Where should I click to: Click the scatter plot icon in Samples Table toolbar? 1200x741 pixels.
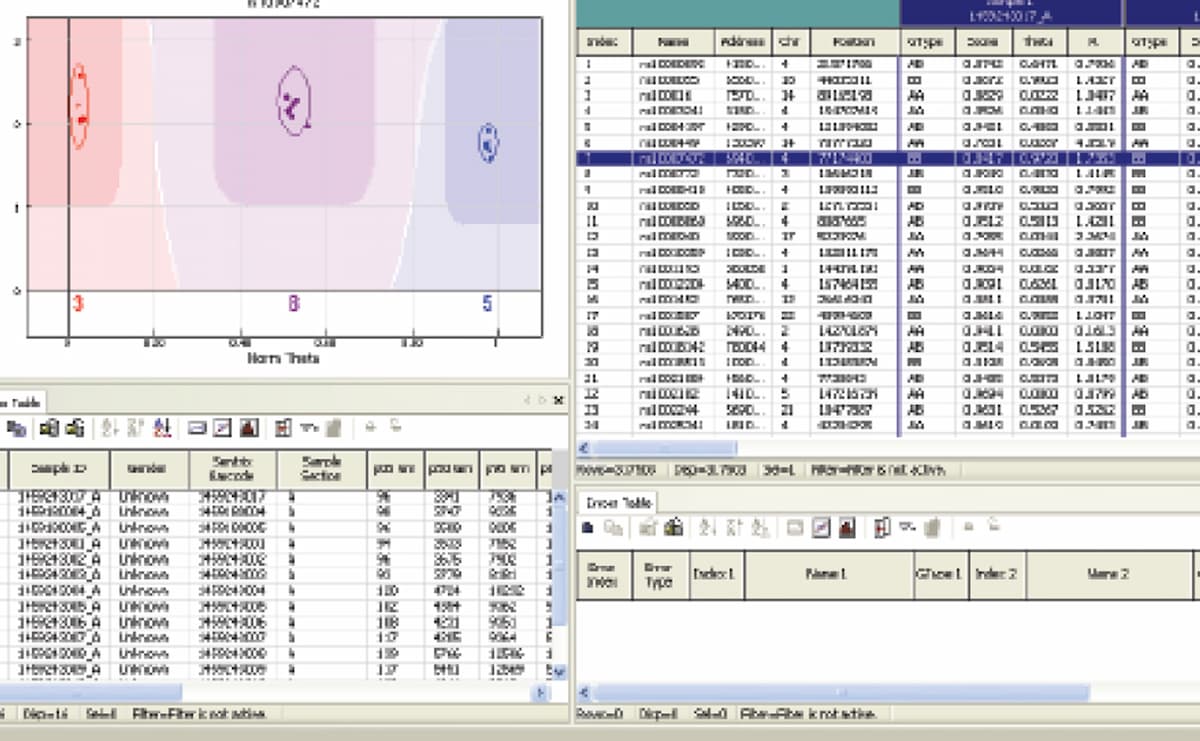tap(221, 428)
